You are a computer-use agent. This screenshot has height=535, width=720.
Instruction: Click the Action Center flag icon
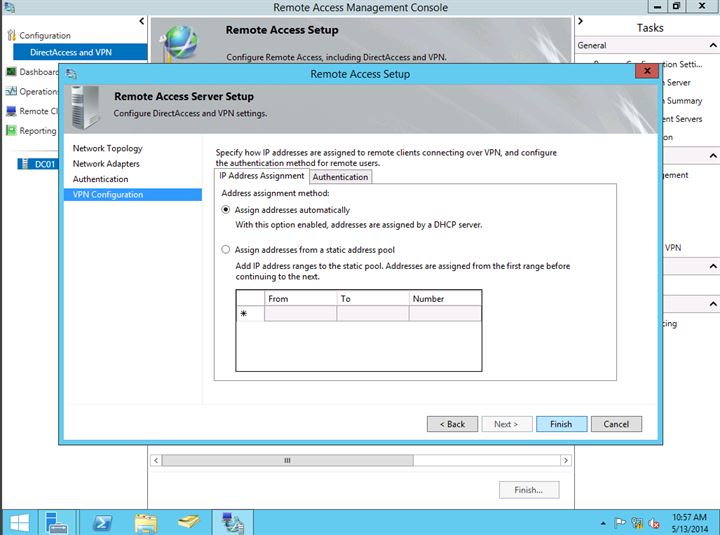(x=619, y=523)
